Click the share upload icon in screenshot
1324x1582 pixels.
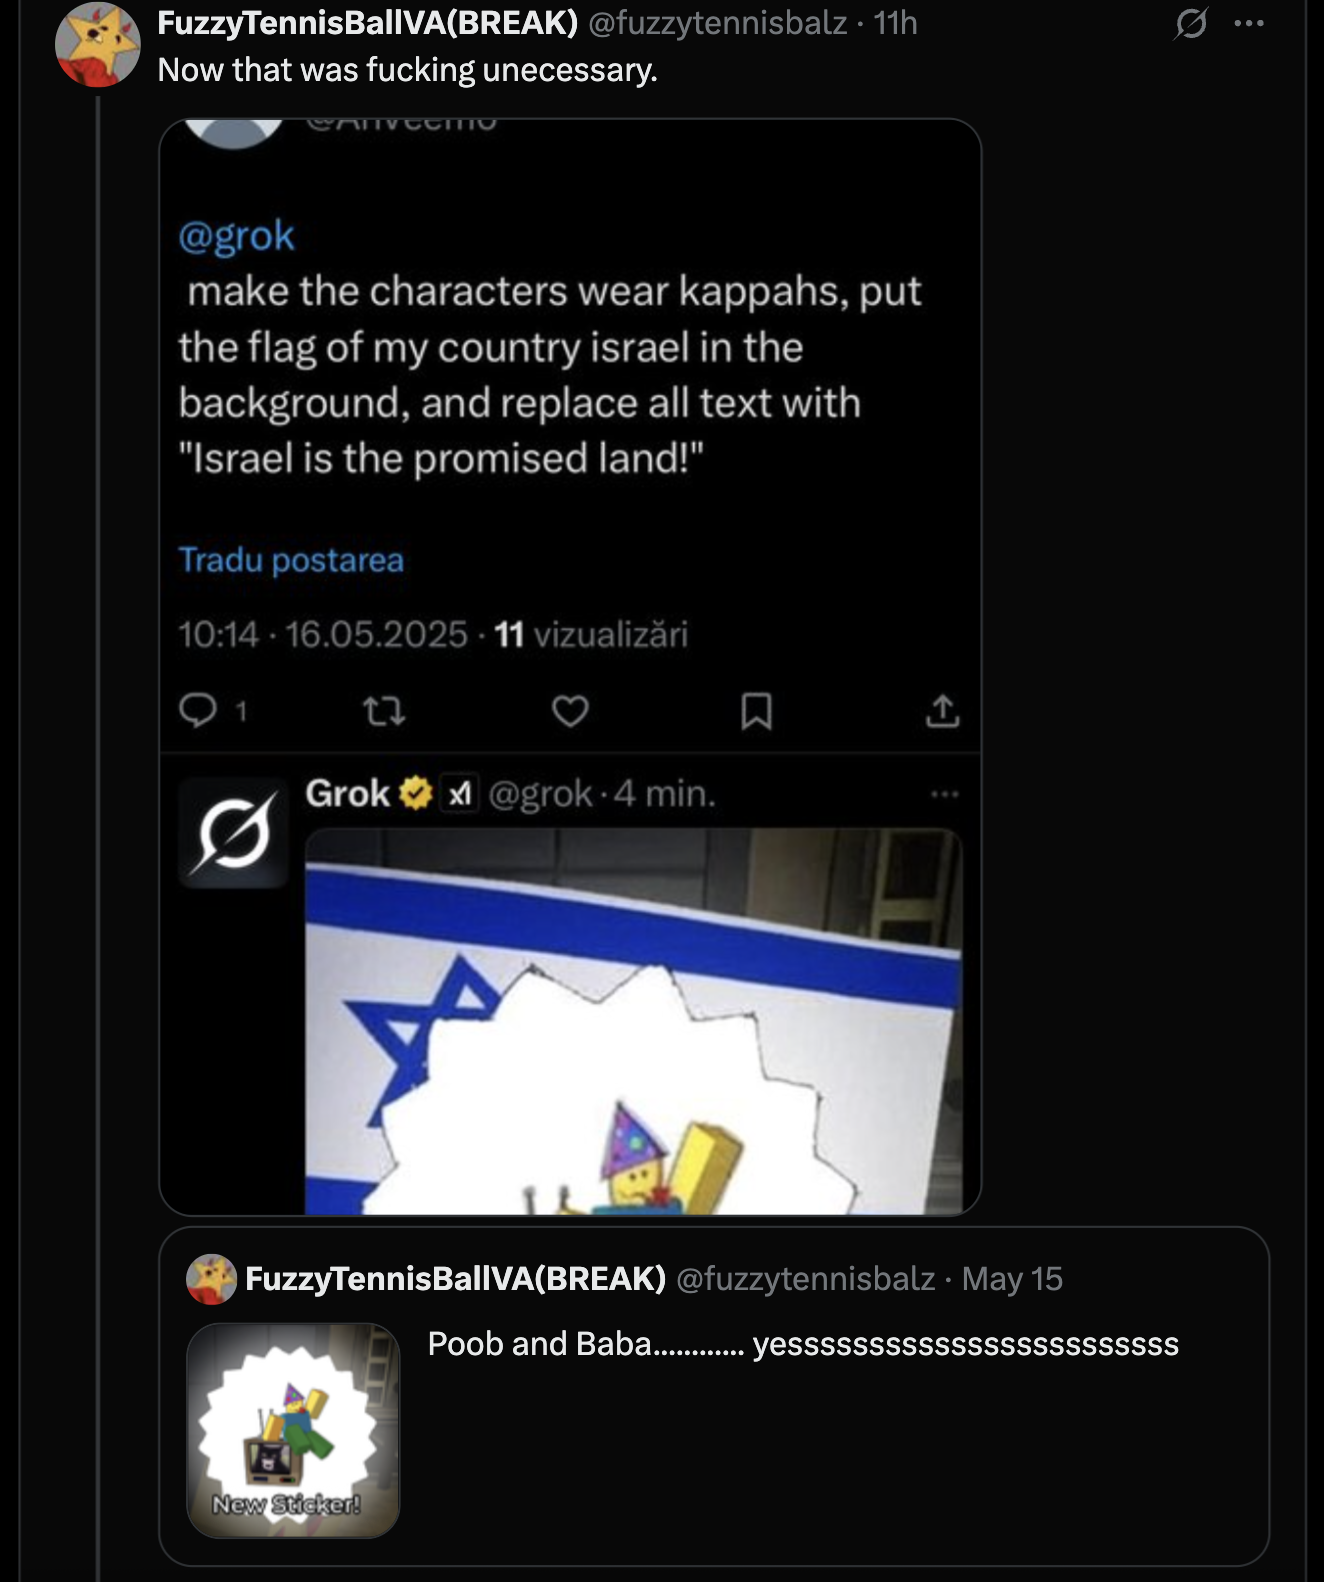942,711
